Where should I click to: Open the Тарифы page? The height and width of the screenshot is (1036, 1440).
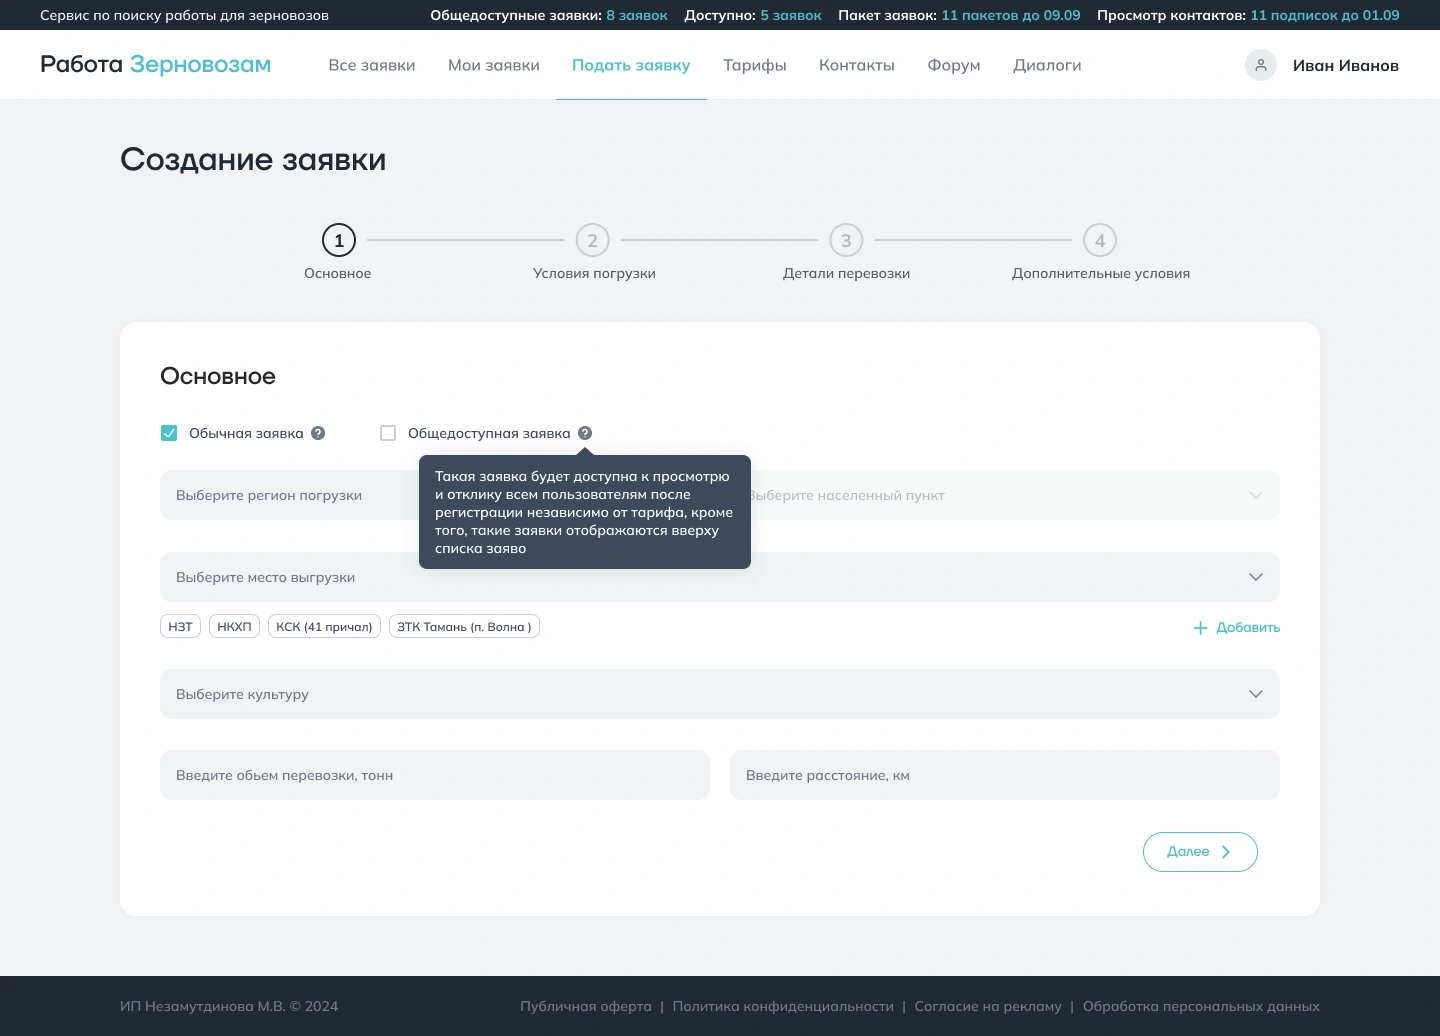(x=755, y=65)
